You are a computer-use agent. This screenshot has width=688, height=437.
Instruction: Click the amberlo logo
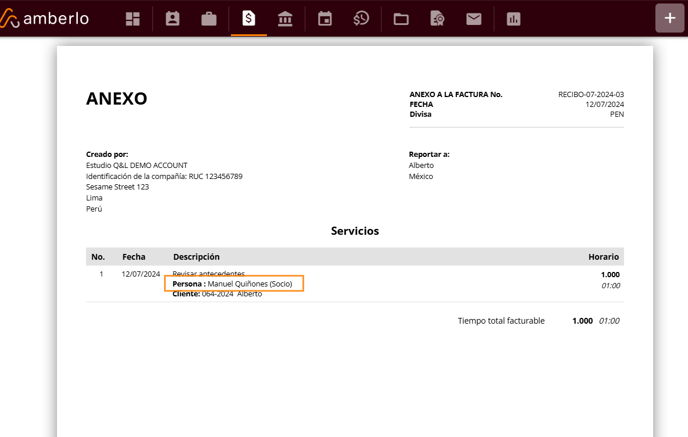tap(45, 18)
